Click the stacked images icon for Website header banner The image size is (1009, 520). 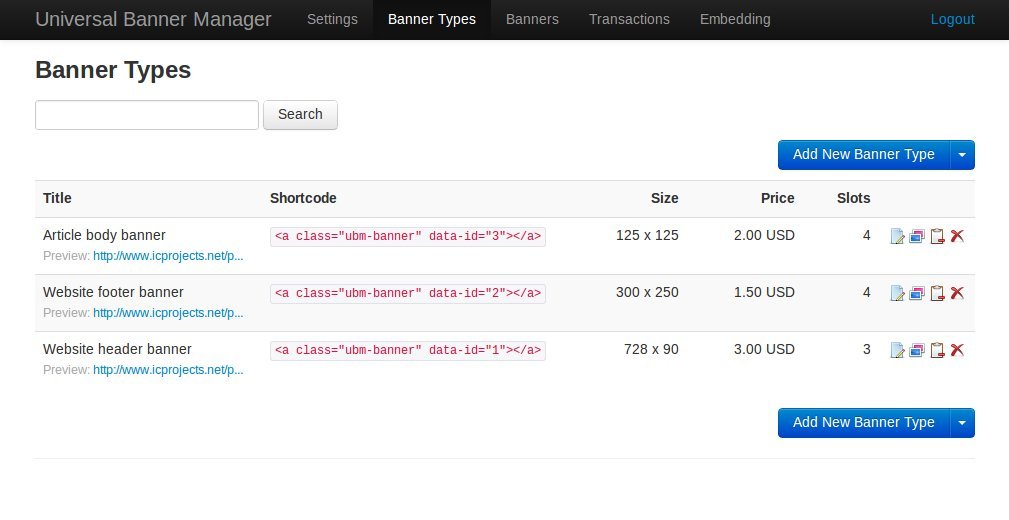917,351
